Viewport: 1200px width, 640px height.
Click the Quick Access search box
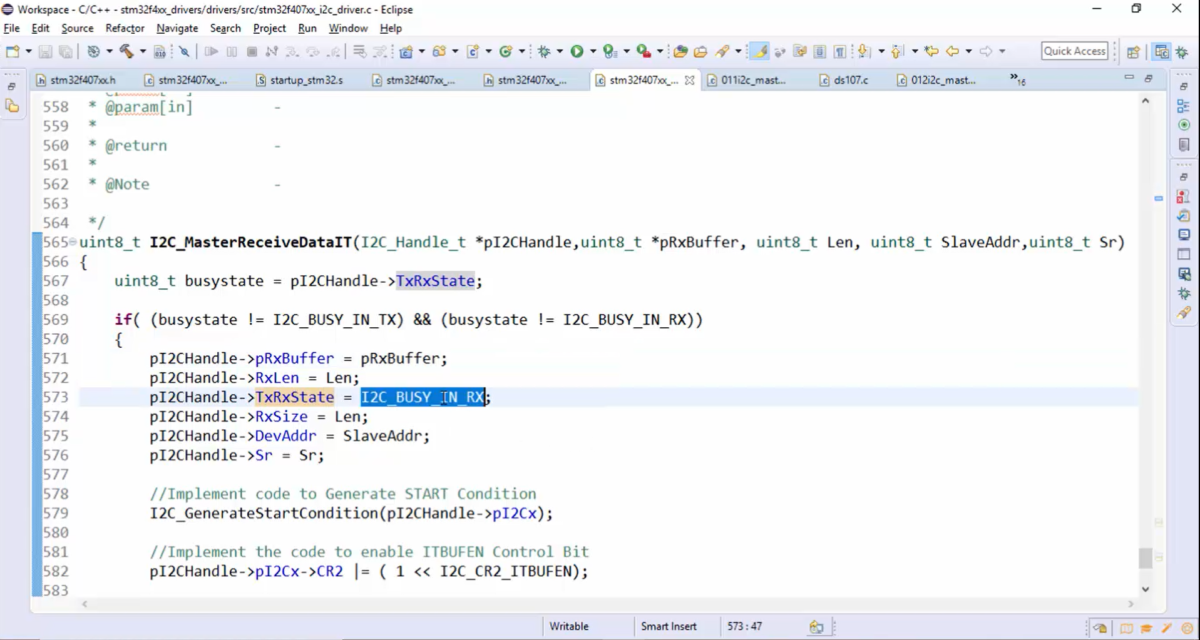(1074, 50)
